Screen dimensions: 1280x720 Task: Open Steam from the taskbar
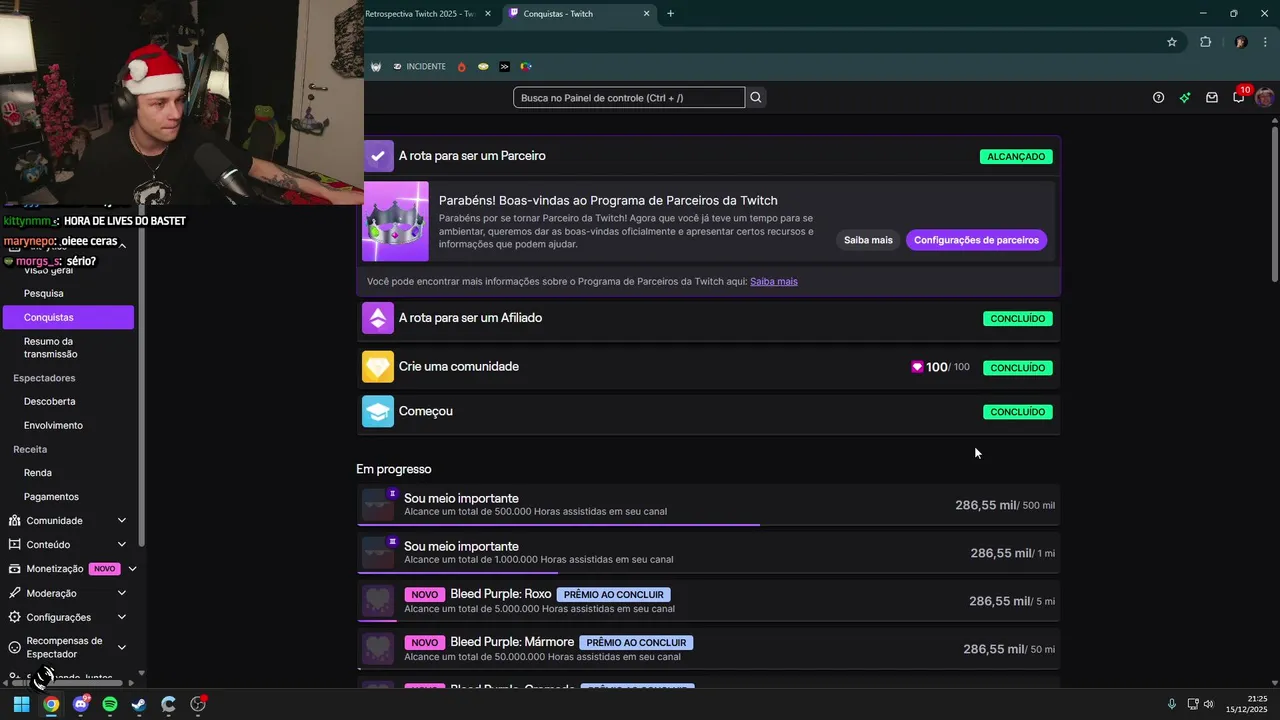coord(139,704)
